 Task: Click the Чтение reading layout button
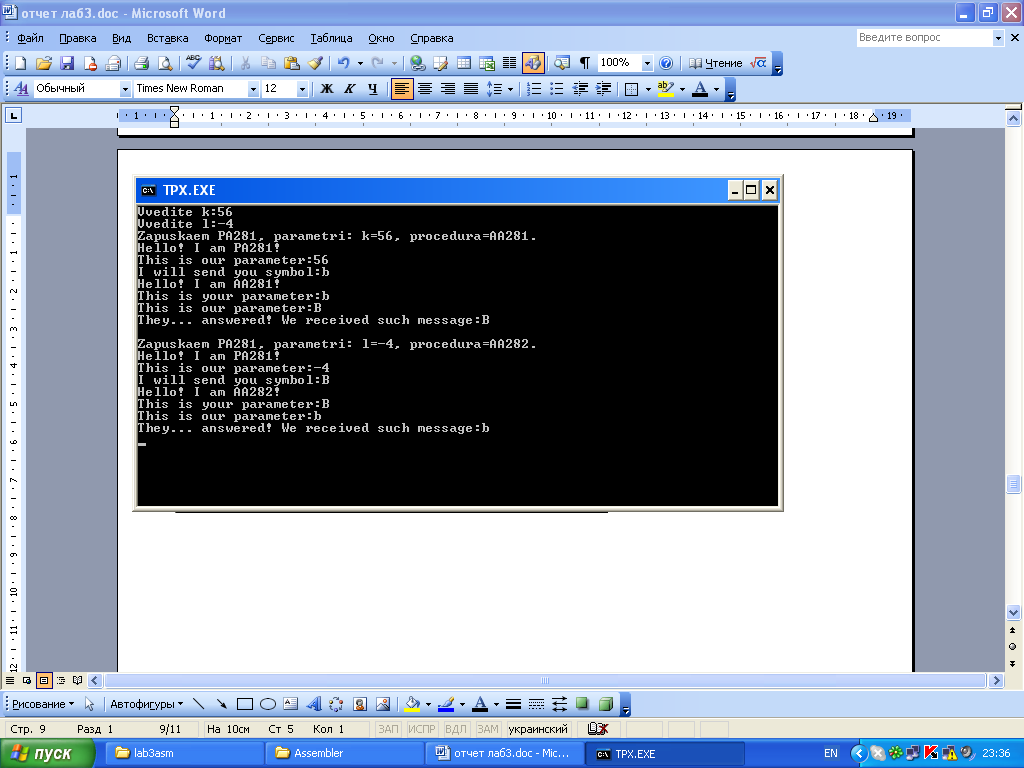pos(716,63)
